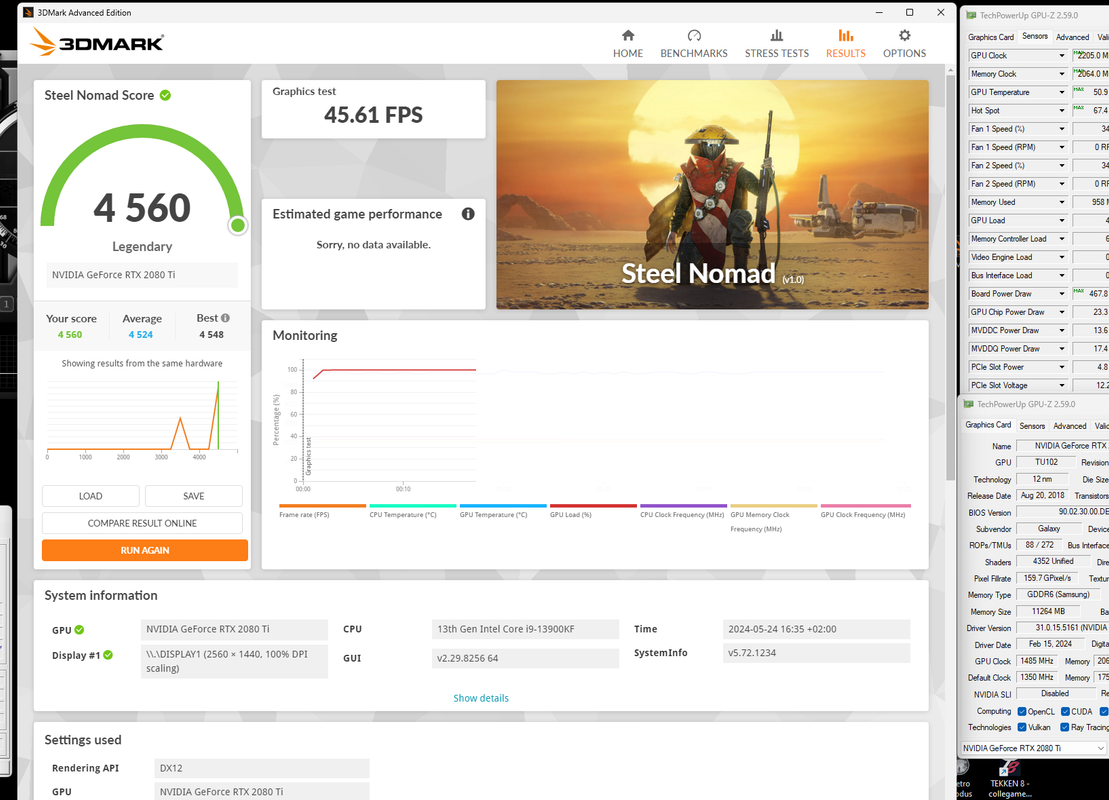The width and height of the screenshot is (1109, 800).
Task: Click the orange RUN AGAIN button
Action: coord(145,550)
